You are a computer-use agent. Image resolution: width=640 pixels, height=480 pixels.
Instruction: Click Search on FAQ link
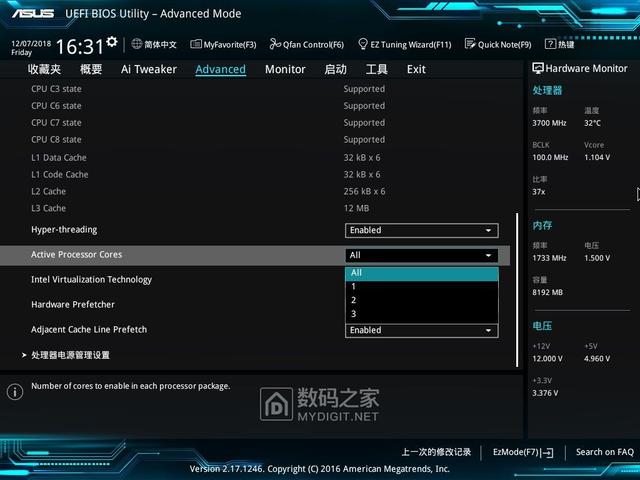(604, 452)
